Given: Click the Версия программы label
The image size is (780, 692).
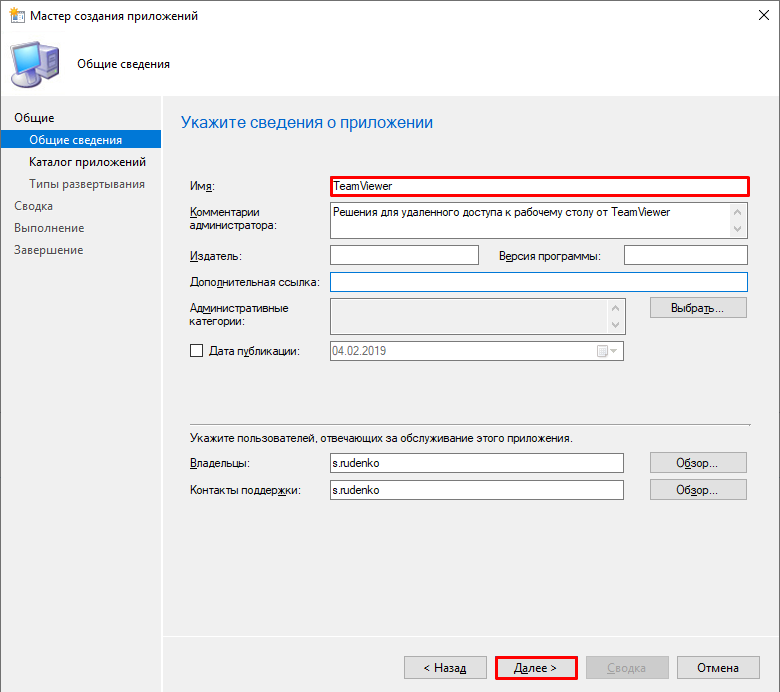Looking at the screenshot, I should click(x=550, y=256).
